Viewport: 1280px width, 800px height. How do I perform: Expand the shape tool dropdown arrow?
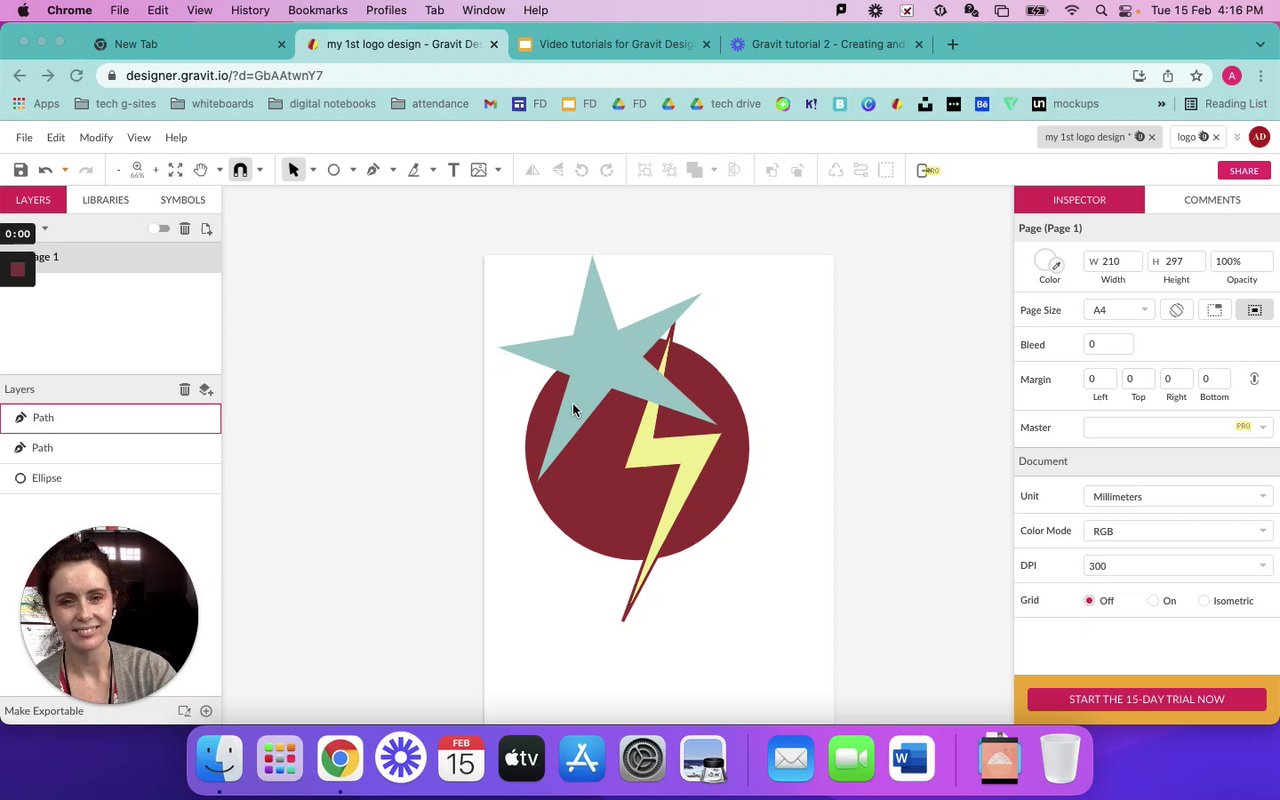coord(353,170)
